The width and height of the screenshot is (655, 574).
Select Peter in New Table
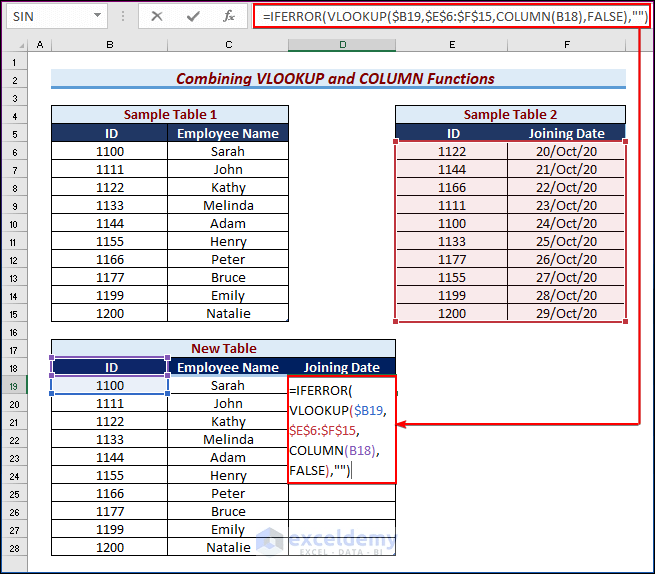click(228, 493)
